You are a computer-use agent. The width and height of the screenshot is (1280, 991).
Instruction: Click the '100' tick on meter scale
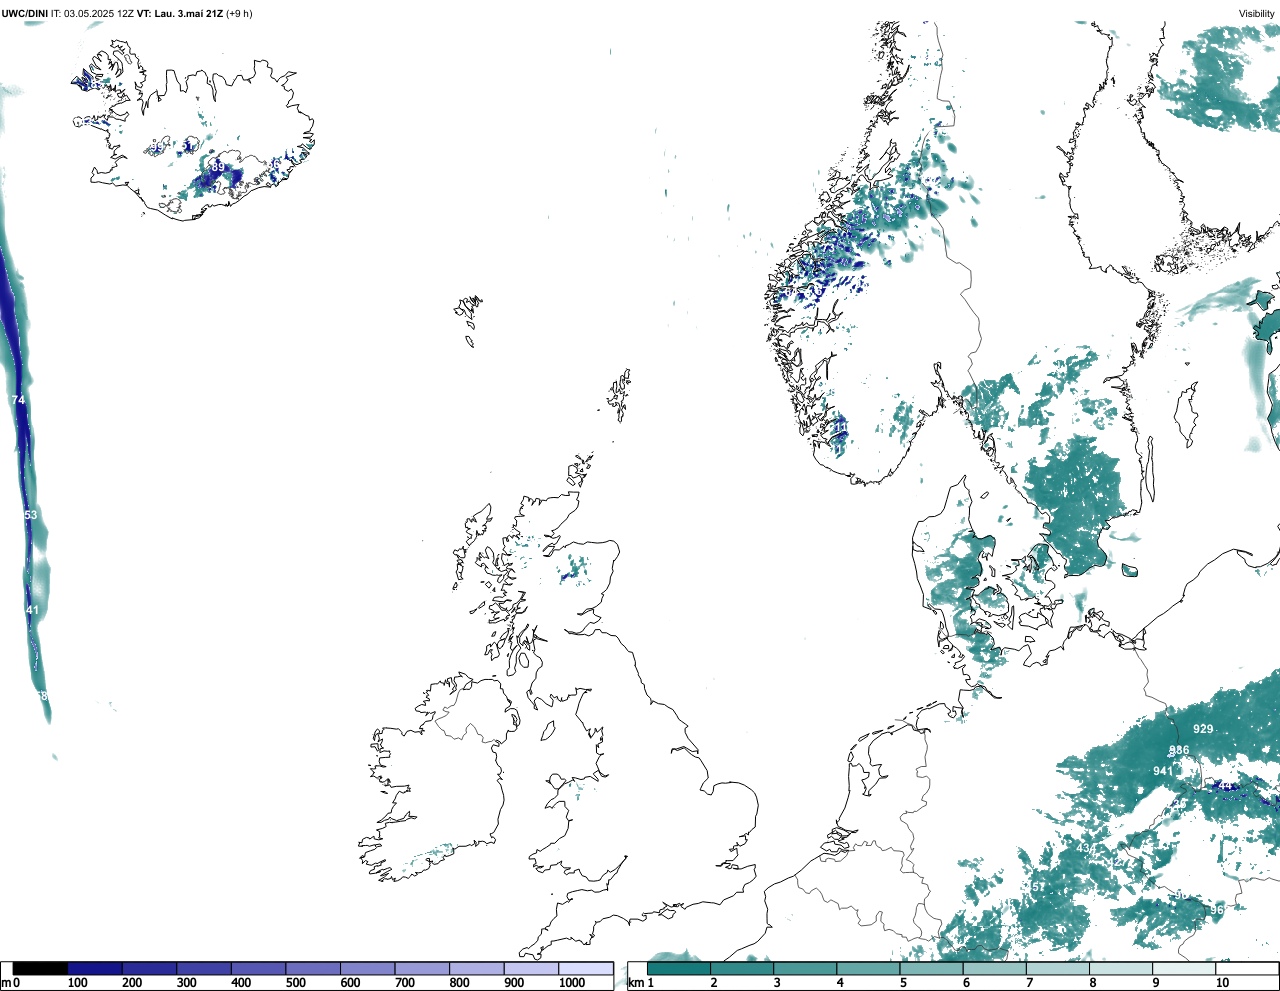point(77,983)
